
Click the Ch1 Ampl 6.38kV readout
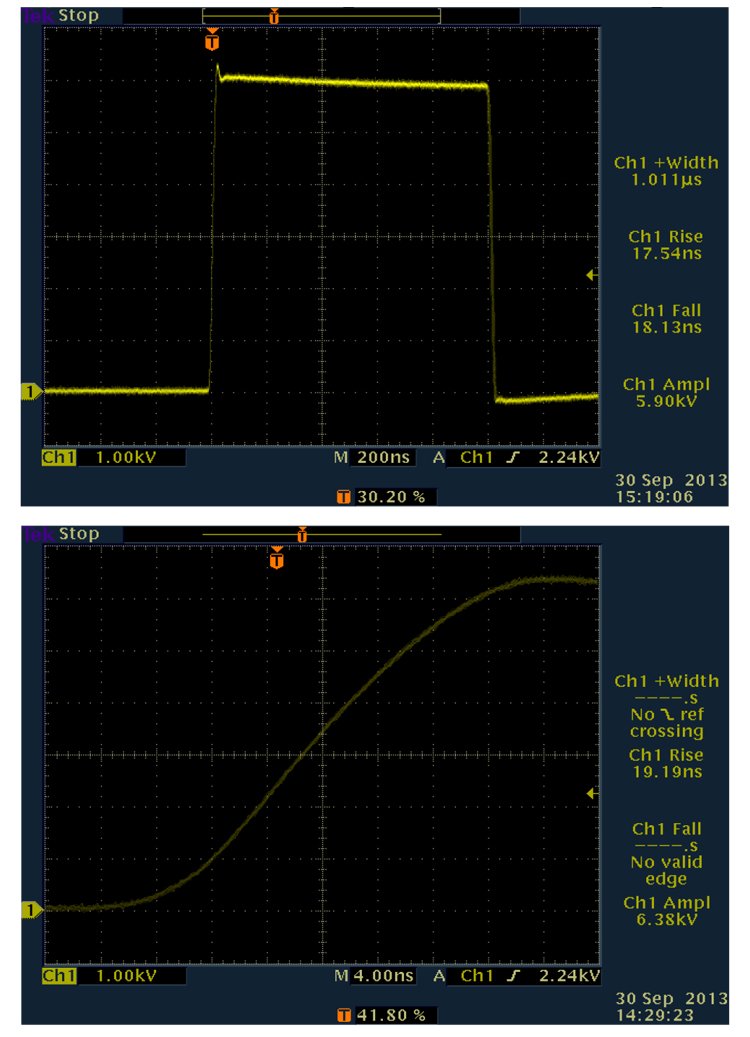[x=665, y=911]
